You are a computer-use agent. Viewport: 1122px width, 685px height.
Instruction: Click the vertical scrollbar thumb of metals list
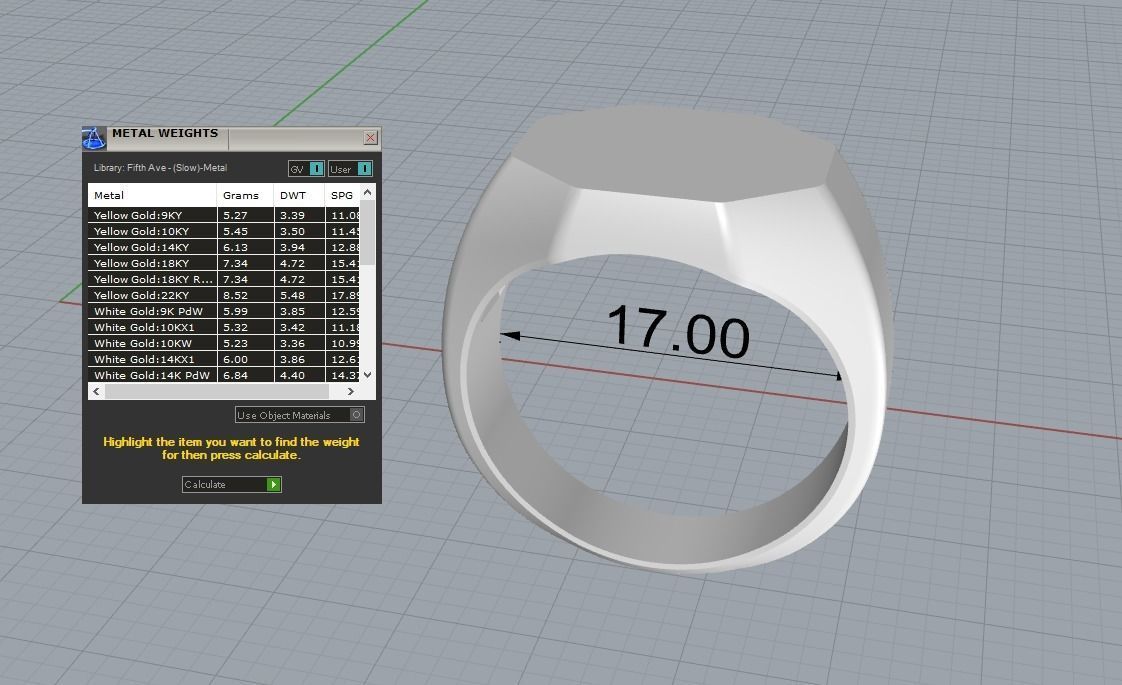pyautogui.click(x=367, y=233)
